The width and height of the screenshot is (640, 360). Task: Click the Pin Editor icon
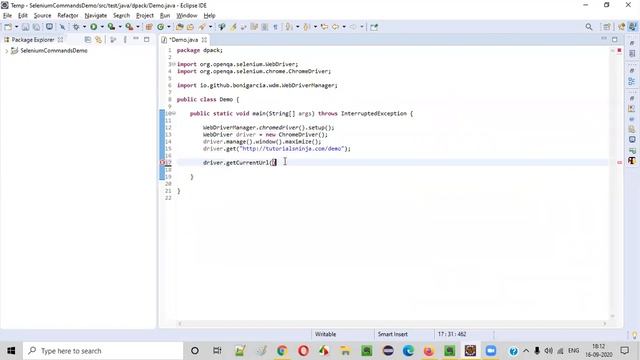pyautogui.click(x=373, y=27)
